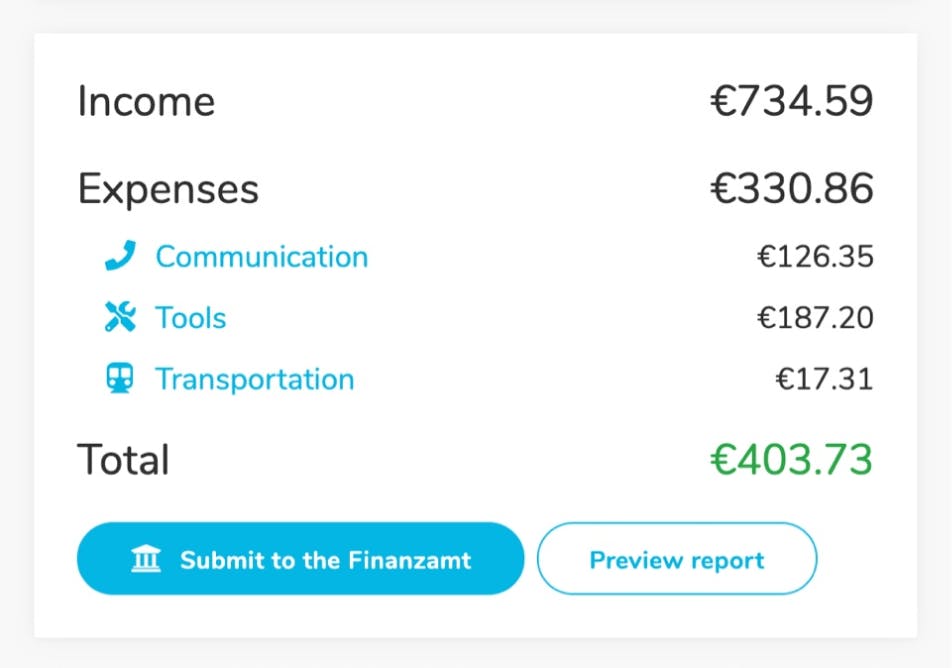This screenshot has height=668, width=952.
Task: Open the Transportation expense category
Action: click(254, 379)
